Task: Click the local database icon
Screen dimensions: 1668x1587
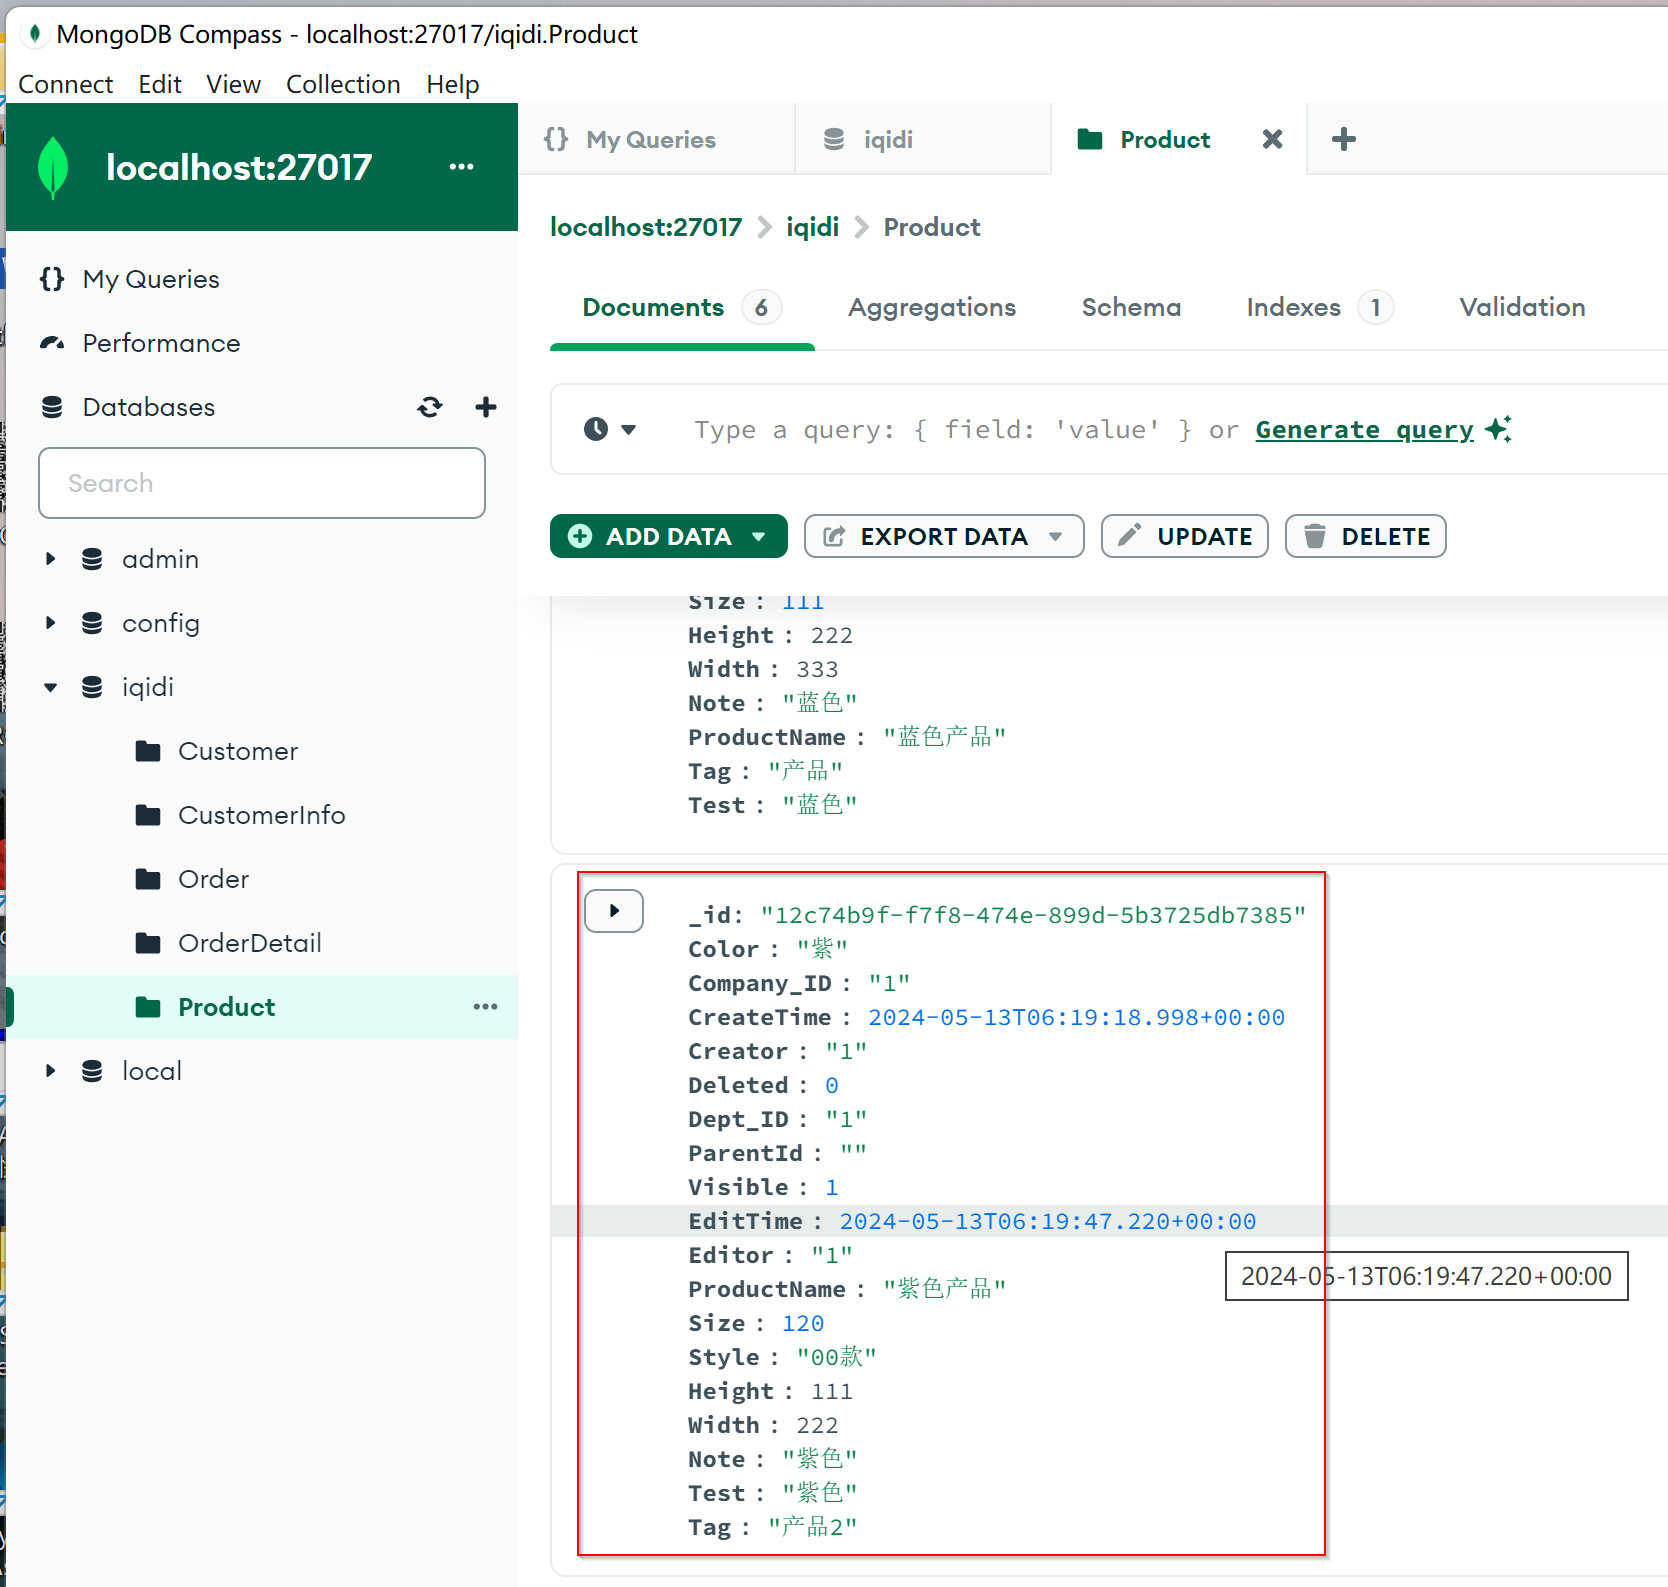Action: point(92,1071)
